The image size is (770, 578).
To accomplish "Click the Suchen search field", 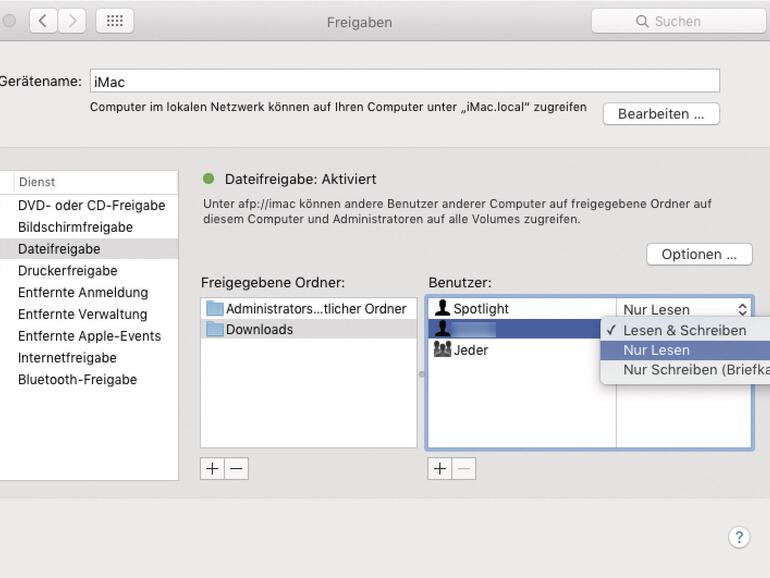I will coord(680,21).
